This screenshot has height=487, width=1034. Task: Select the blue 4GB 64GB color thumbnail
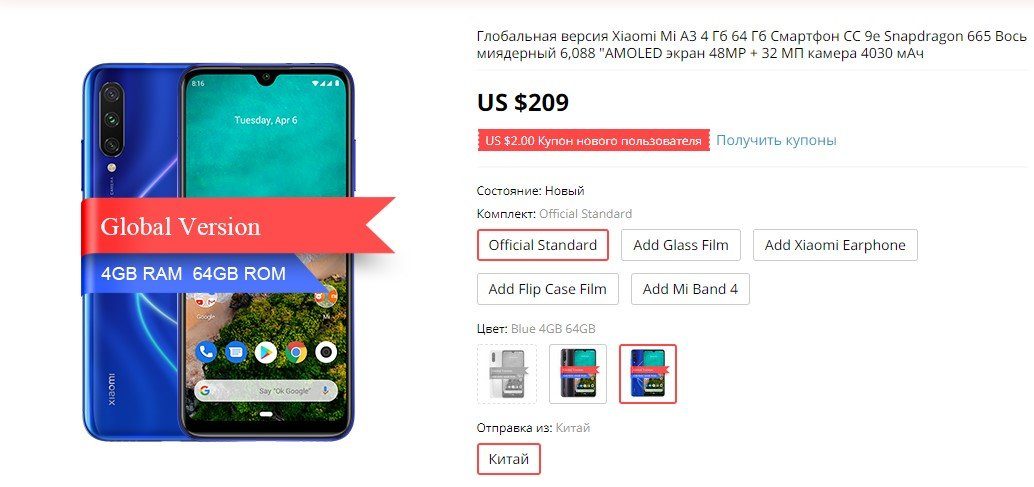click(648, 374)
